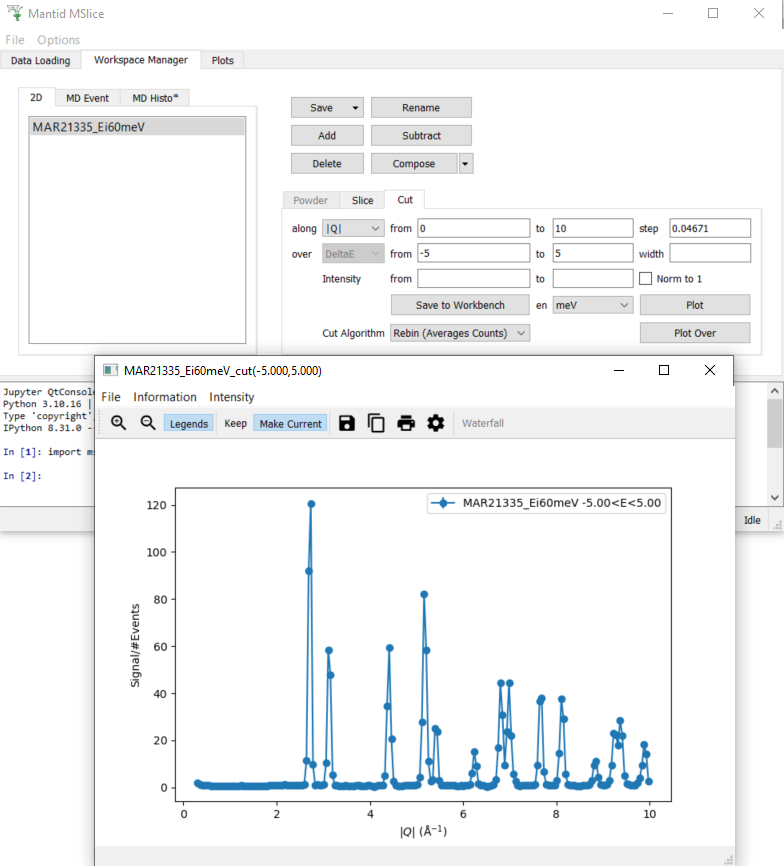784x866 pixels.
Task: Select workspace MAR21335_Ei60meV in the list
Action: 137,127
